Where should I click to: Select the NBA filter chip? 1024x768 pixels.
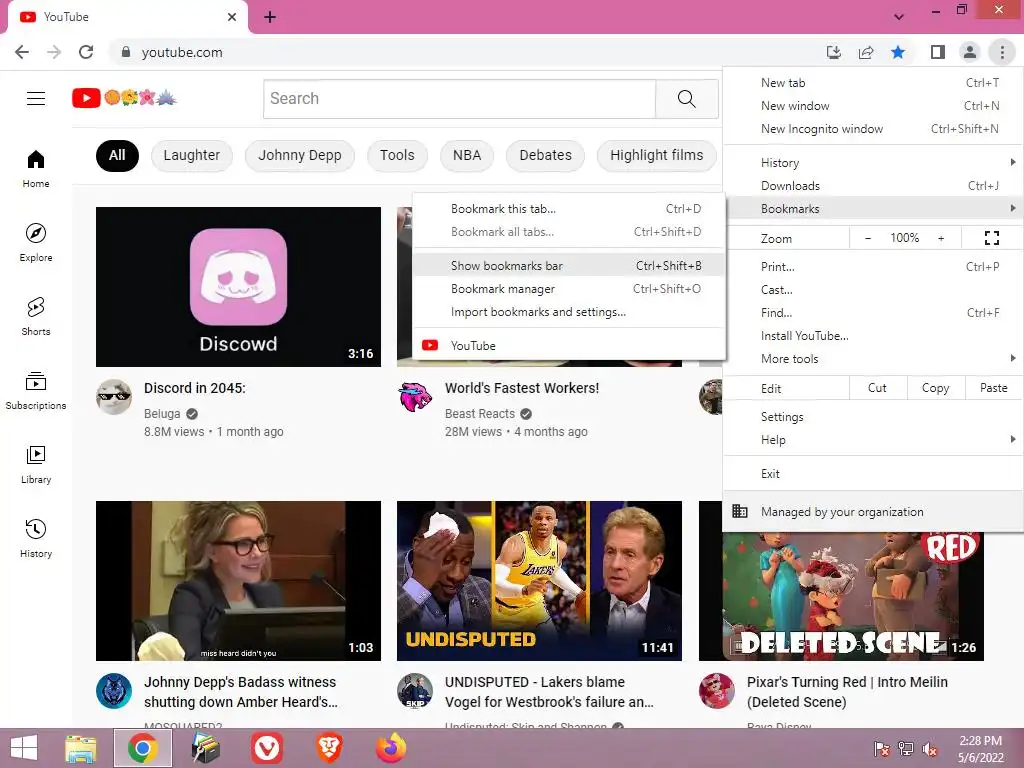pyautogui.click(x=467, y=155)
